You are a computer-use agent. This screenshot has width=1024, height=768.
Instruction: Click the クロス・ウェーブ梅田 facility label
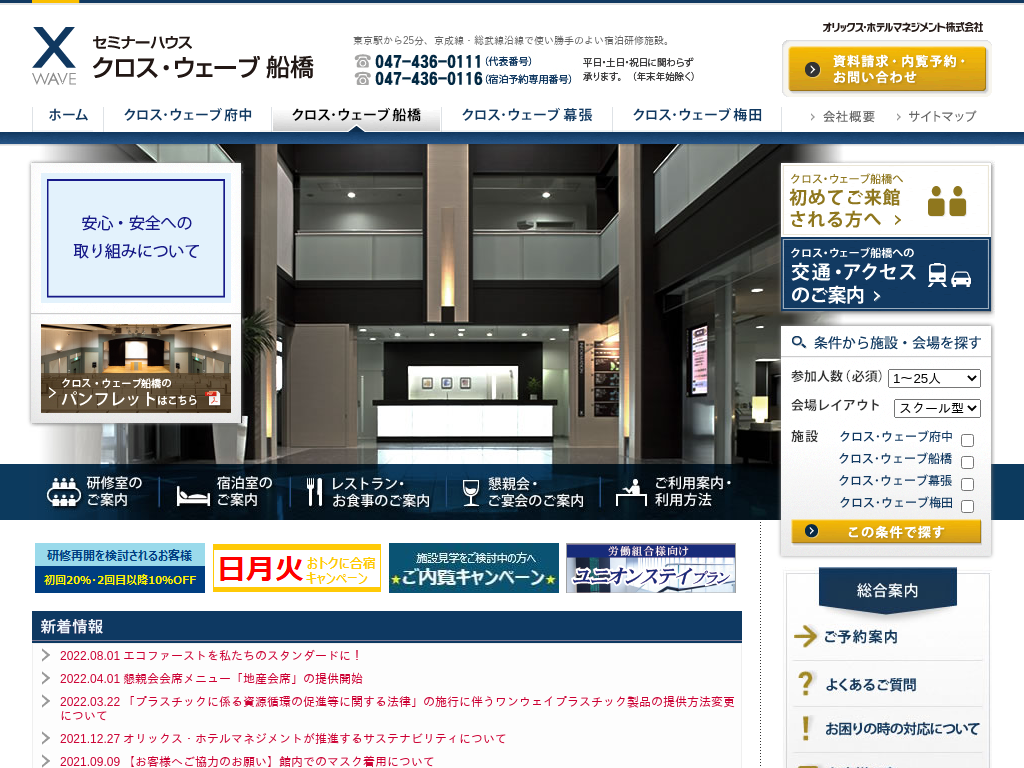click(x=895, y=502)
